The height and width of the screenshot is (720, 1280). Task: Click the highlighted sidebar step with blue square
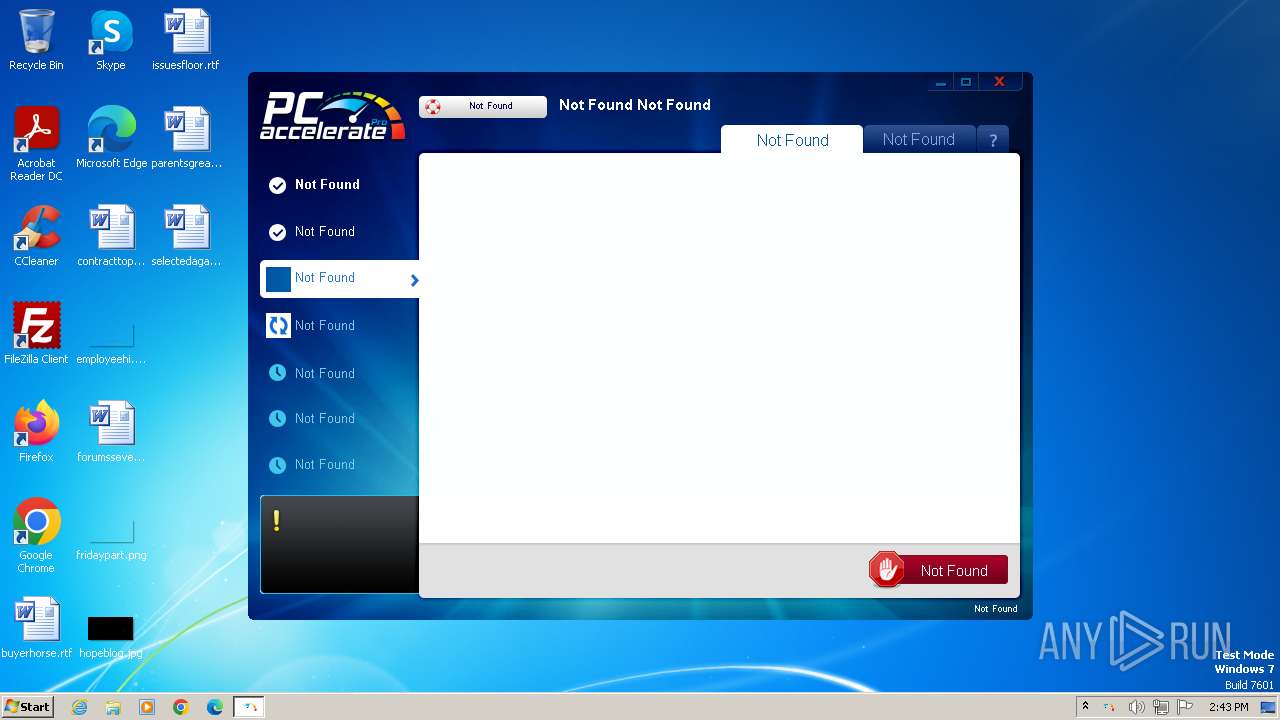pyautogui.click(x=338, y=279)
